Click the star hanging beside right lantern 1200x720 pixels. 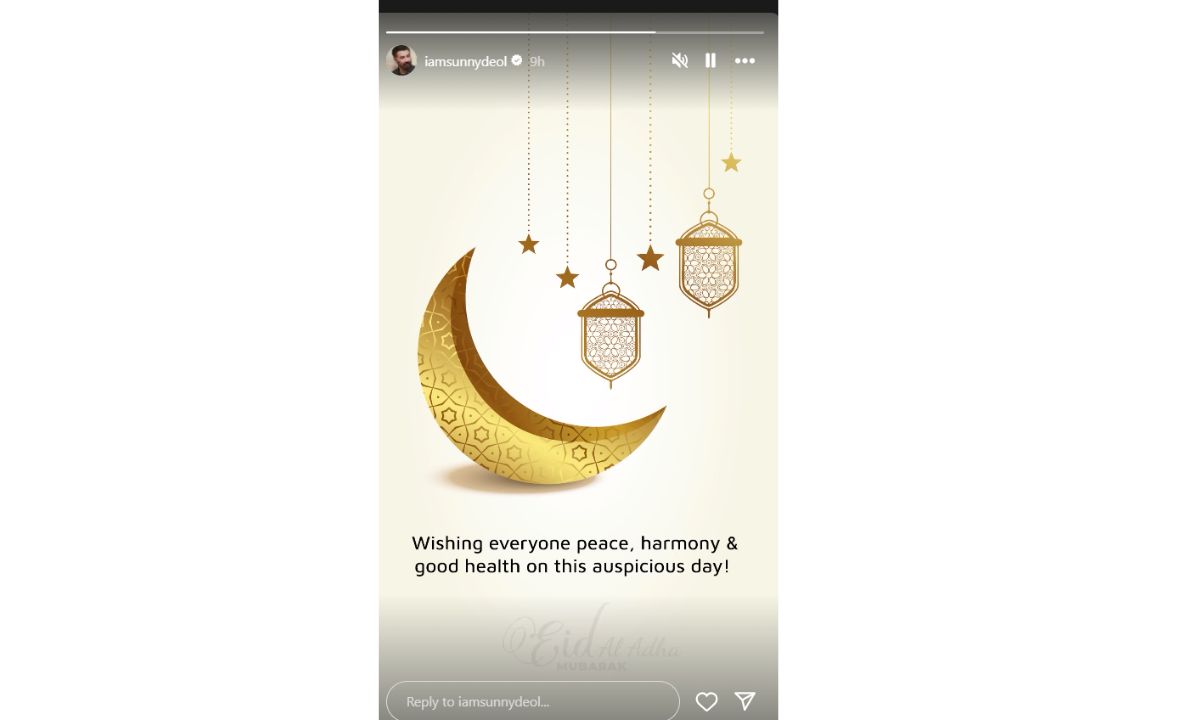click(650, 258)
